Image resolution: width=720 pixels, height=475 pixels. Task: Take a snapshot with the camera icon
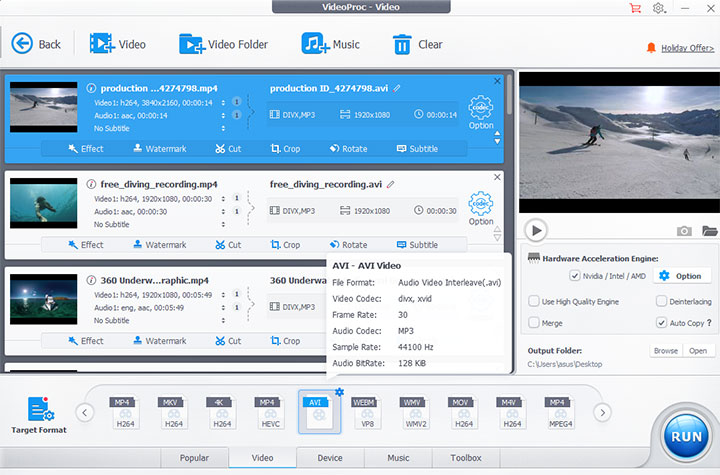click(684, 231)
